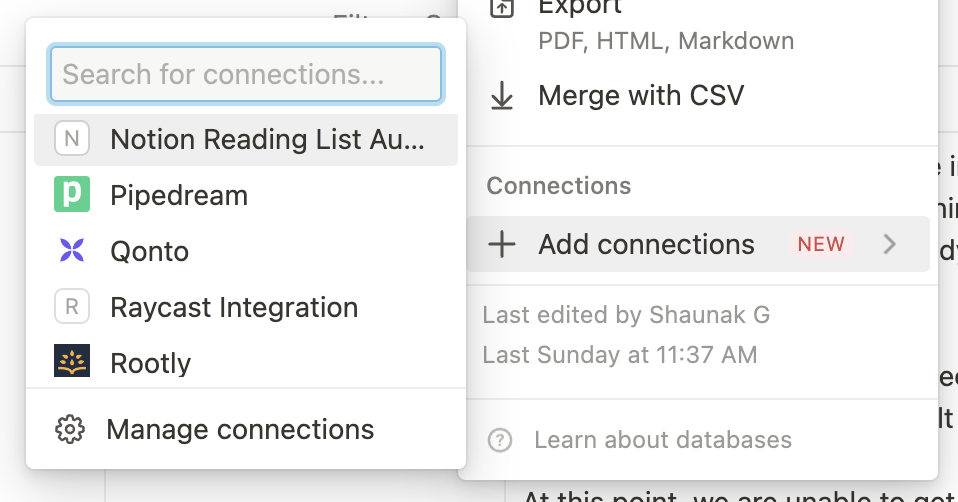
Task: Click the Rootly logo icon
Action: click(x=72, y=360)
